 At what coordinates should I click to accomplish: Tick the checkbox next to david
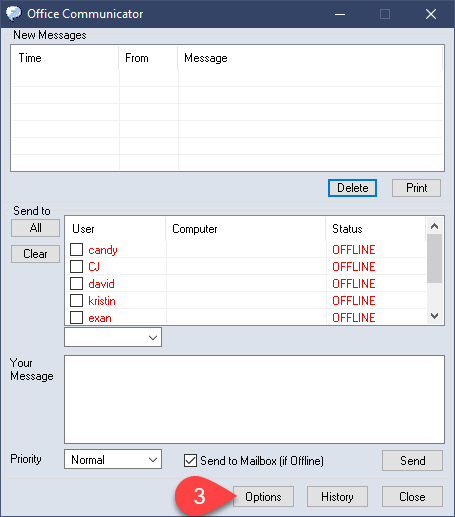pyautogui.click(x=77, y=283)
